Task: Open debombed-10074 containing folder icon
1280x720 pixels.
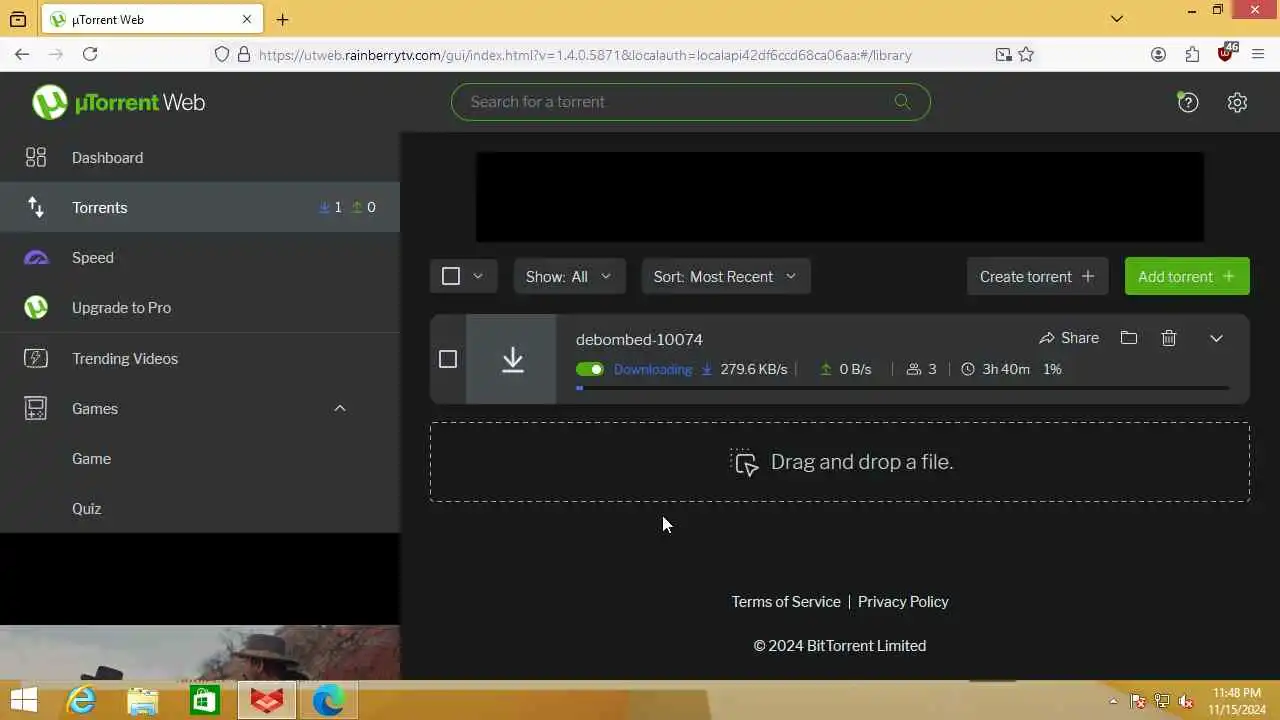Action: 1129,338
